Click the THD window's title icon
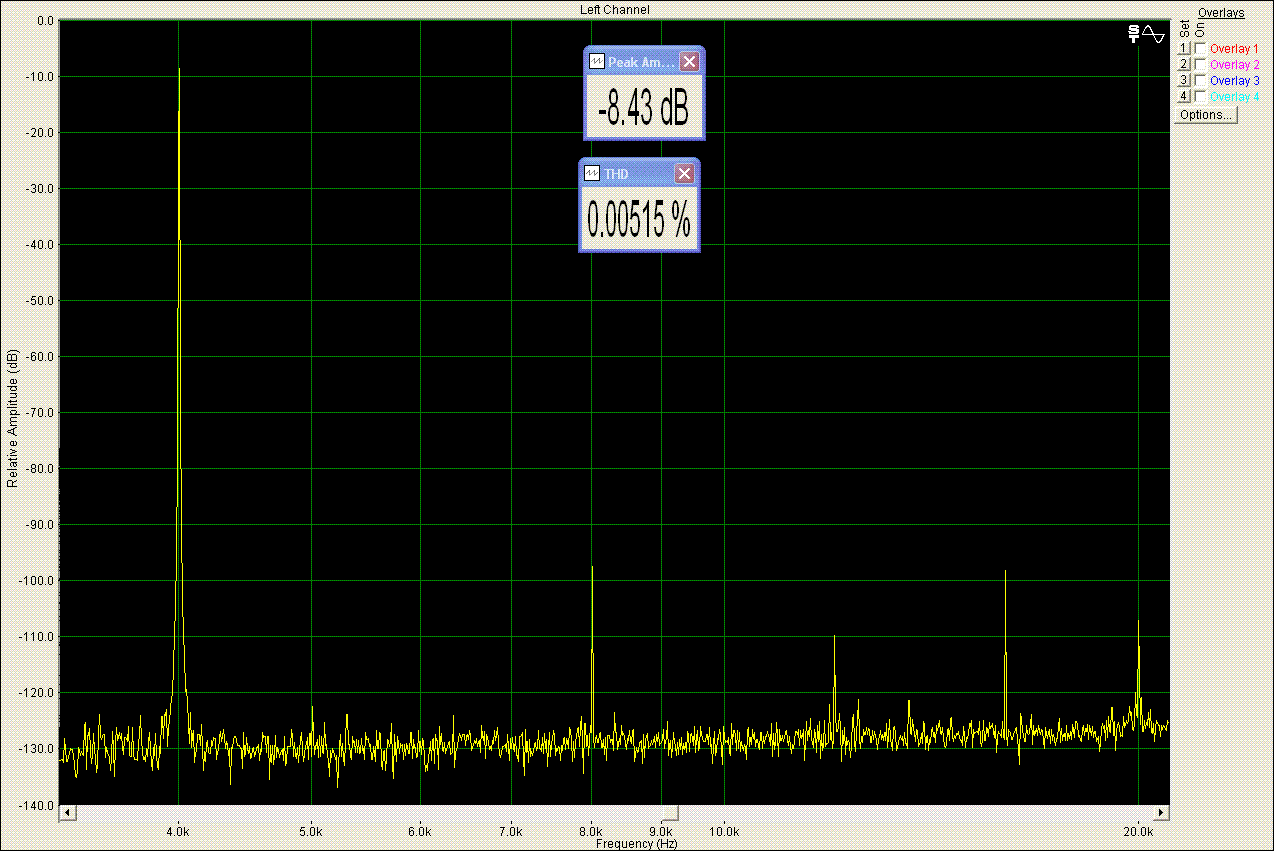 tap(592, 174)
